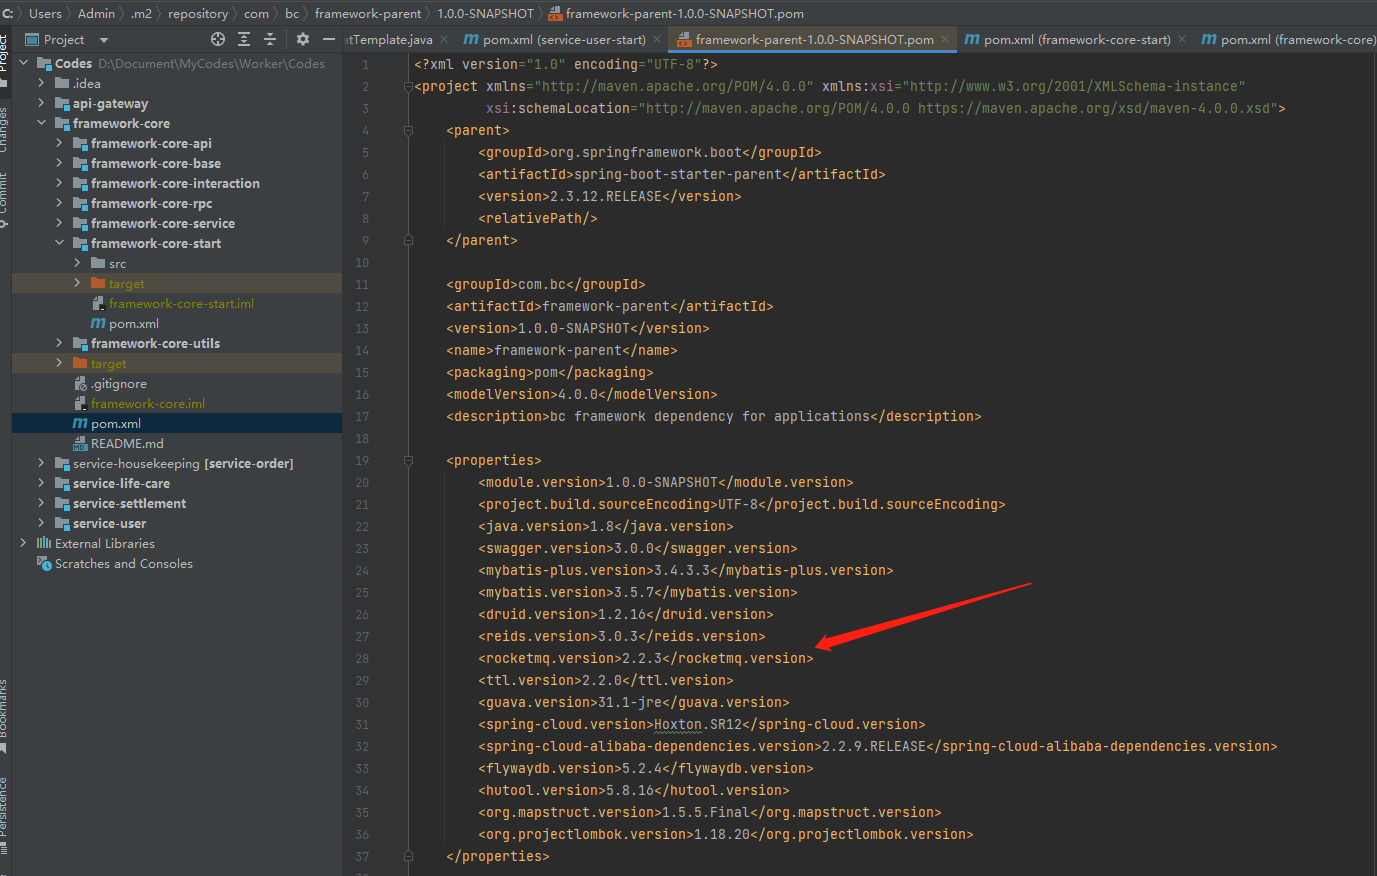
Task: Fold the parent block at line 4
Action: point(408,131)
